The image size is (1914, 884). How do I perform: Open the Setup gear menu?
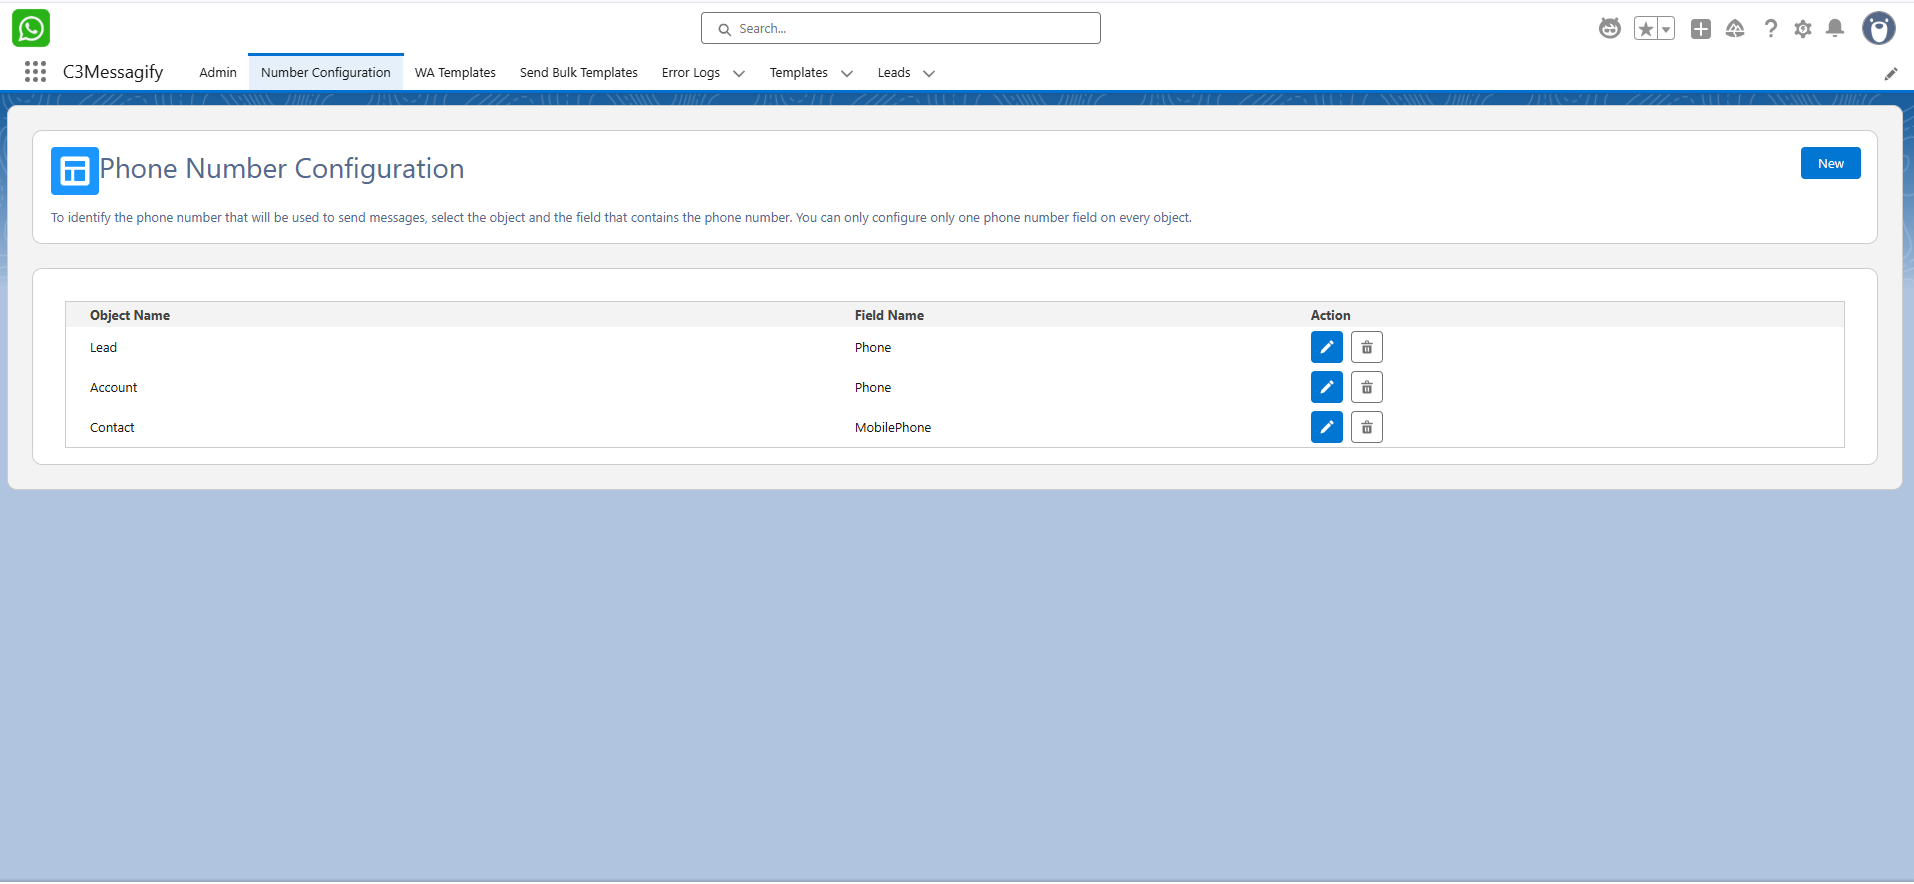tap(1802, 29)
